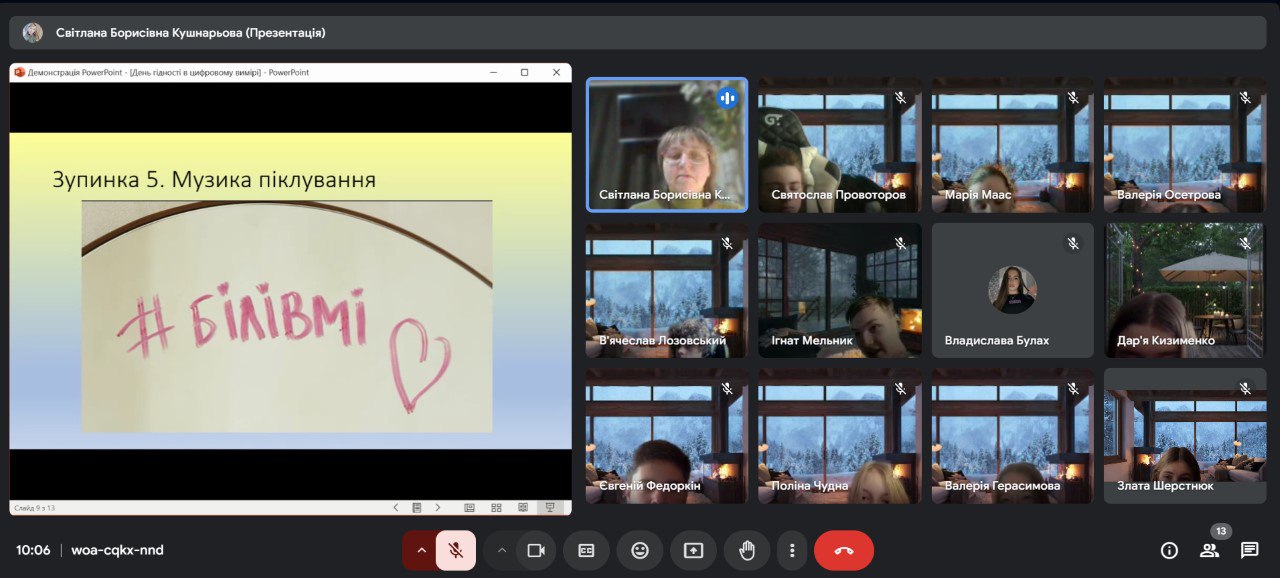Unmute the microphone in the call toolbar
1280x578 pixels.
tap(455, 550)
